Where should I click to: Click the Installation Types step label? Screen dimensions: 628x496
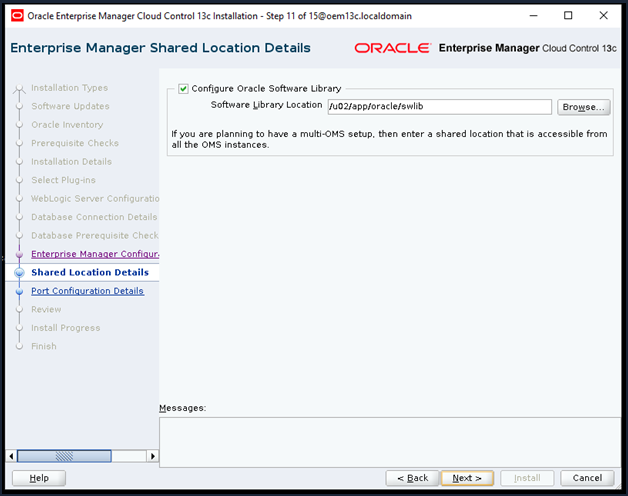click(70, 88)
